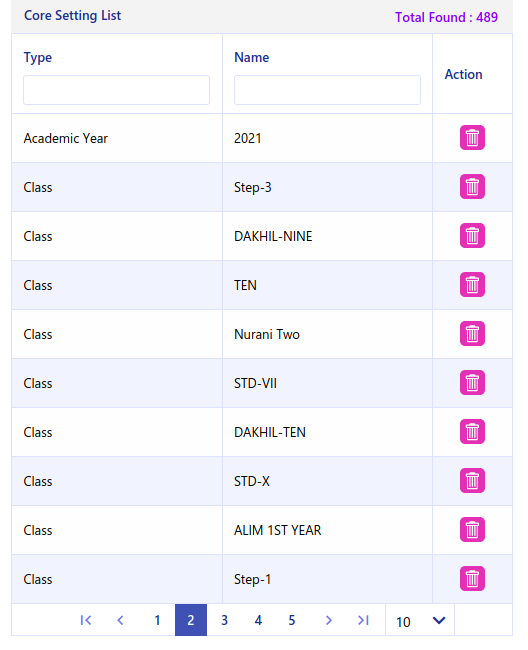Remove the DAKHIL-NINE class entry
The image size is (528, 650).
pos(472,235)
